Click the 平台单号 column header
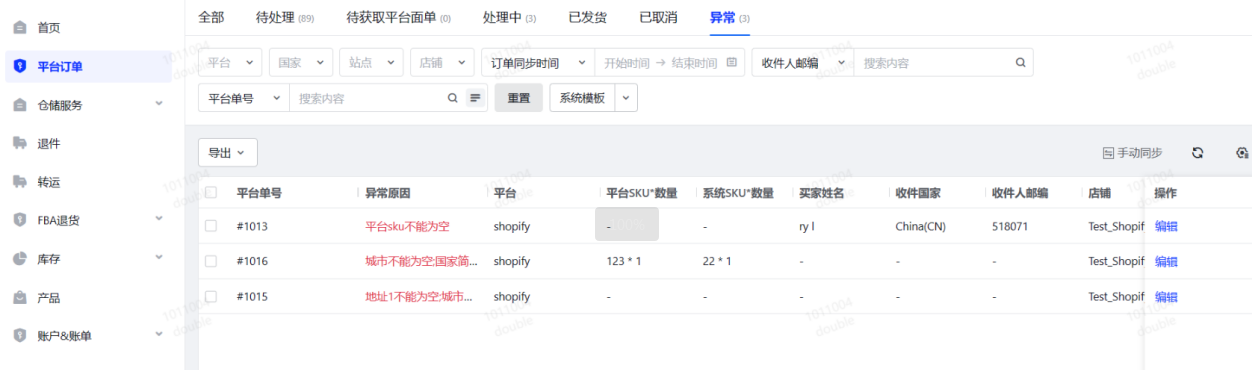 [259, 193]
